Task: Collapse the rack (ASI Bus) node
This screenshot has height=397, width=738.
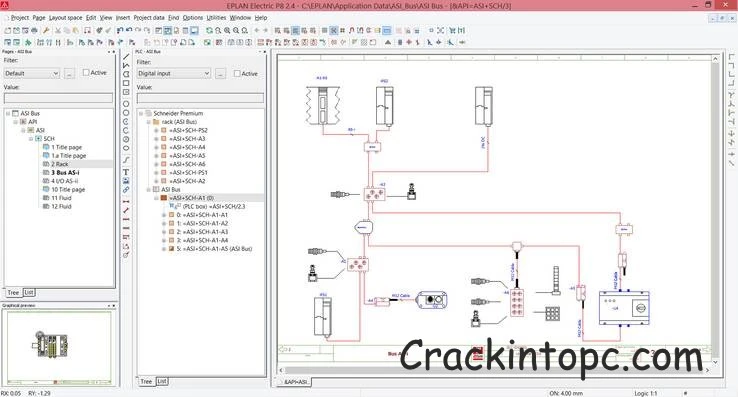Action: click(149, 122)
